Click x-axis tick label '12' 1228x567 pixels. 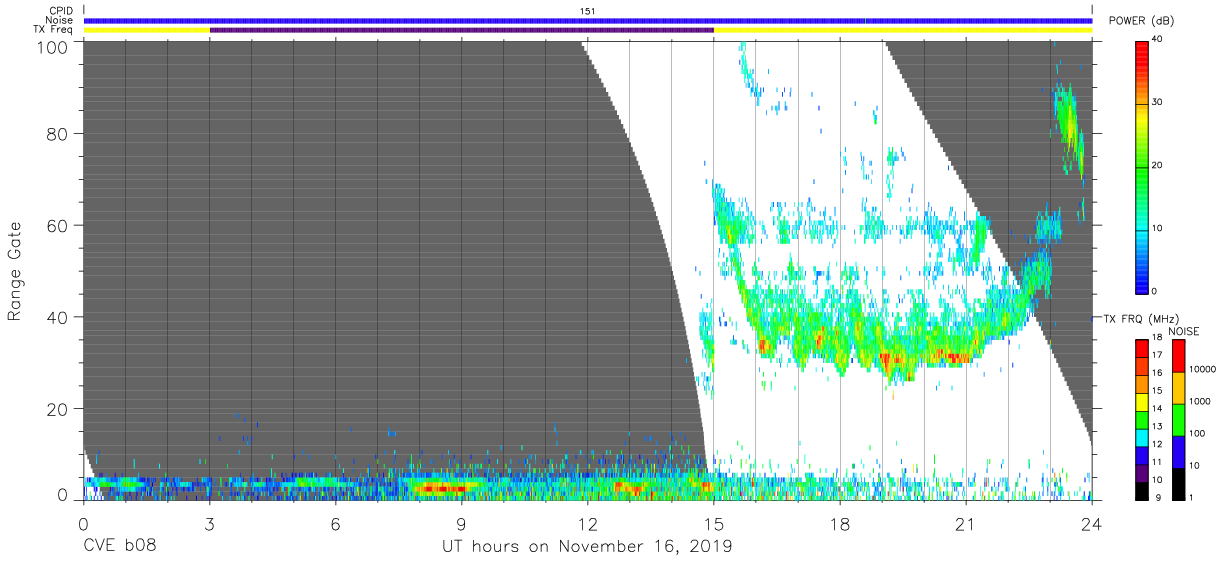[588, 525]
